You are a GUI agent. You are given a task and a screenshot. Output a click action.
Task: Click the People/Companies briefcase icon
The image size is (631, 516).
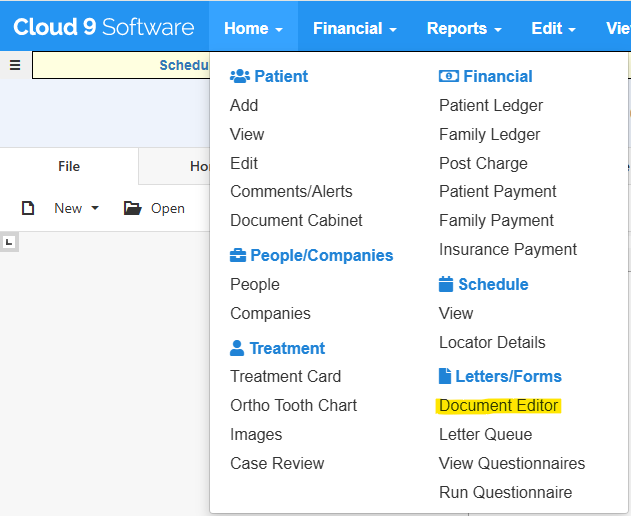coord(238,255)
